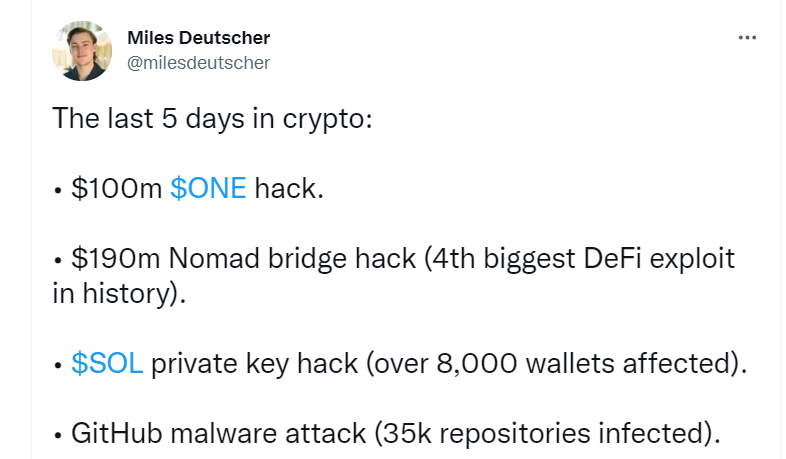Follow the $ONE cashtag link
The image size is (786, 459).
208,188
